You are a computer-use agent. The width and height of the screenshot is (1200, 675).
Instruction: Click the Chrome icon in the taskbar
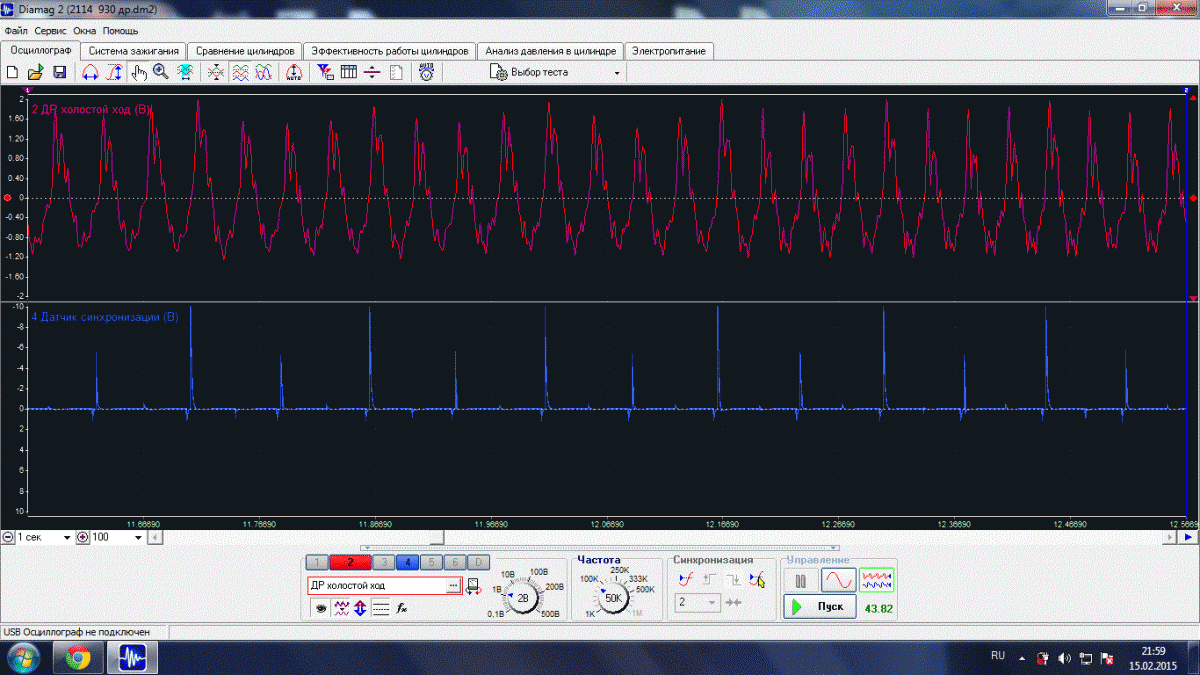click(x=78, y=658)
